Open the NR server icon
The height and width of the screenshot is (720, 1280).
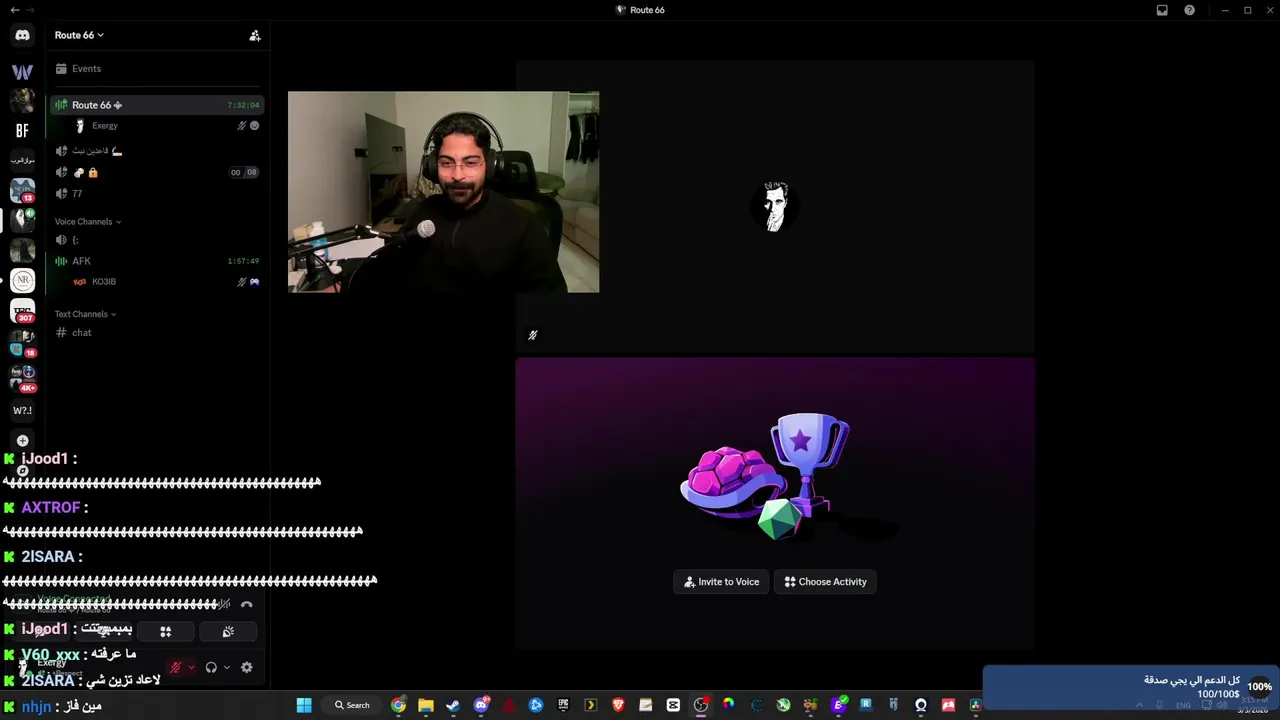(22, 280)
